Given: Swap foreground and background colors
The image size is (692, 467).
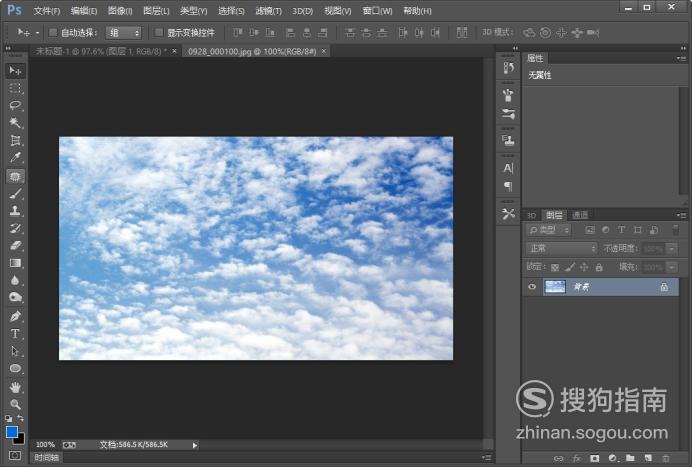Looking at the screenshot, I should tap(21, 418).
